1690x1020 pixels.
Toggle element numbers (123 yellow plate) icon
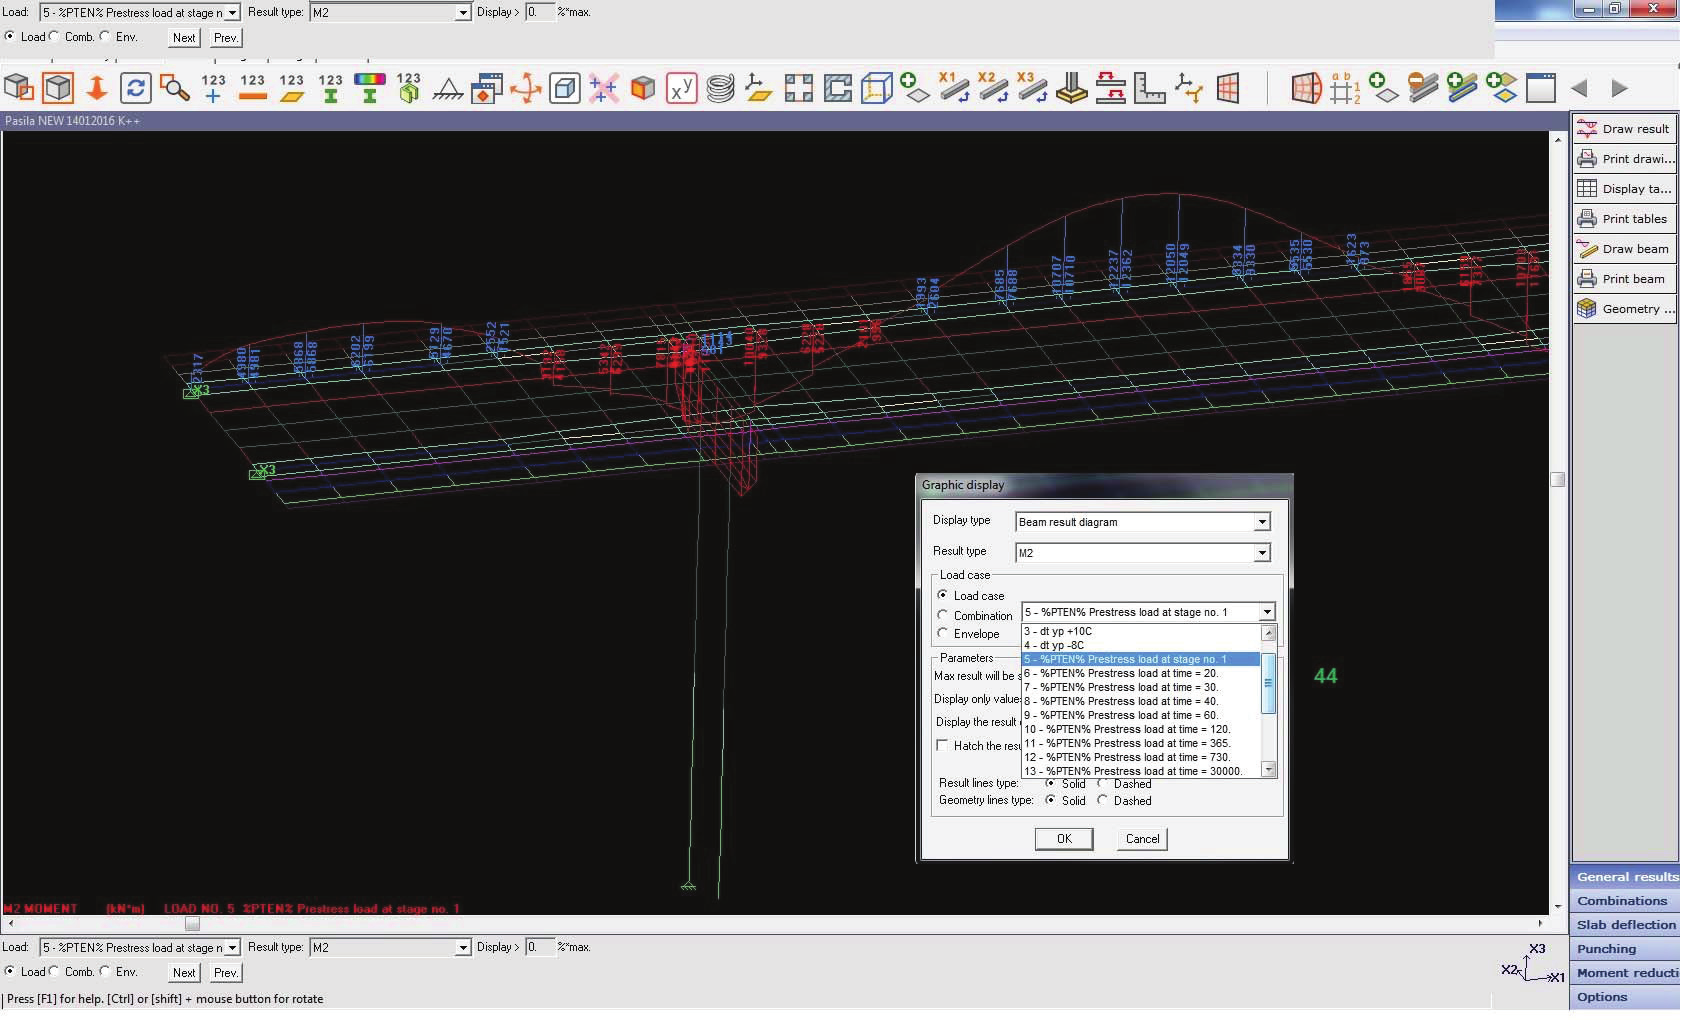(x=292, y=88)
